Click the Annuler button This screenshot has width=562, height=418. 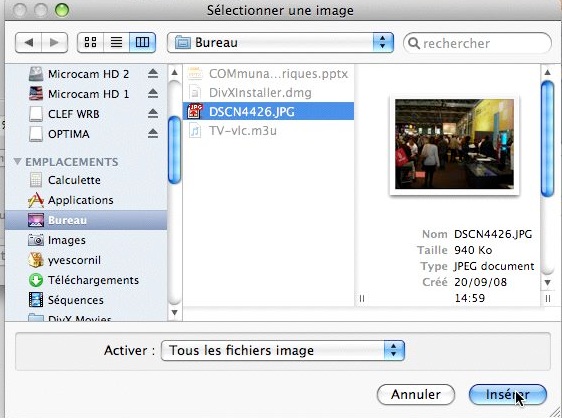point(416,394)
